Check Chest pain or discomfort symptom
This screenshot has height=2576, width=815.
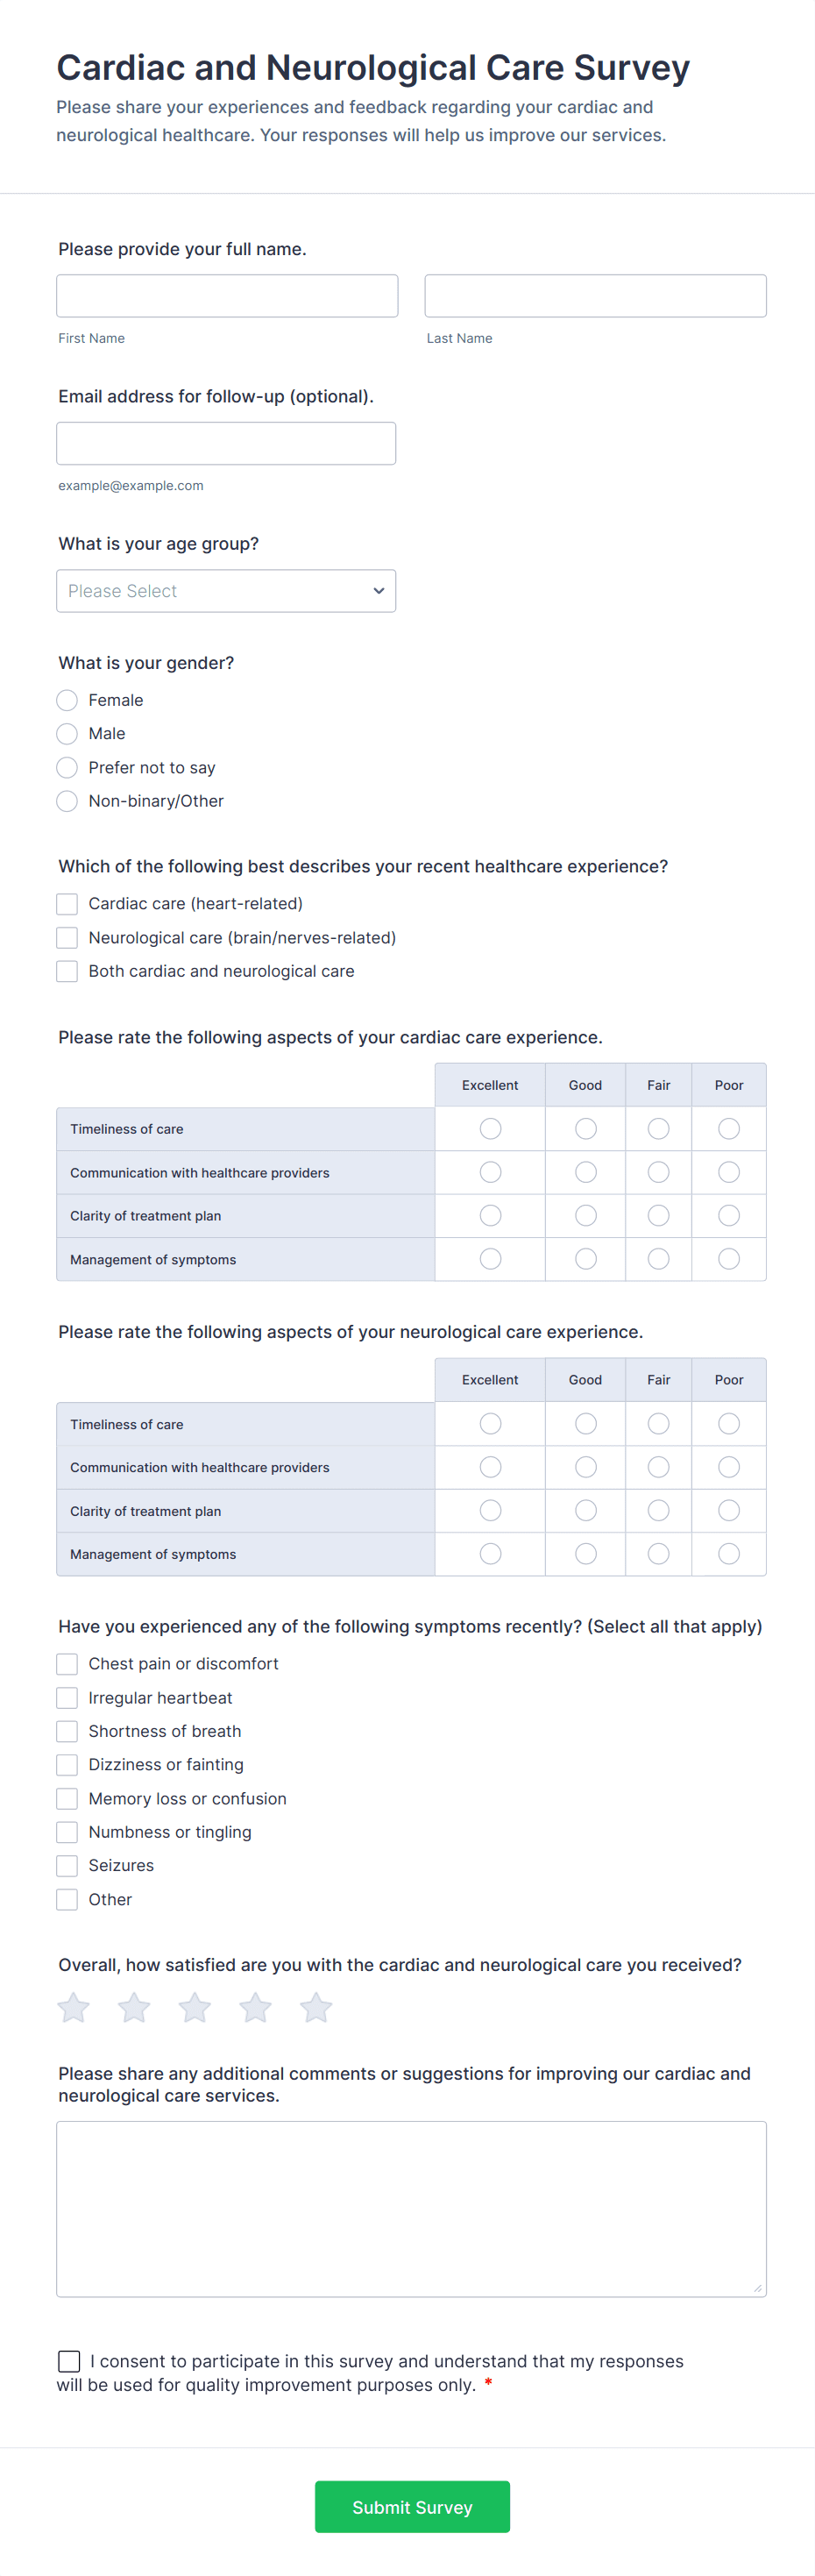67,1664
